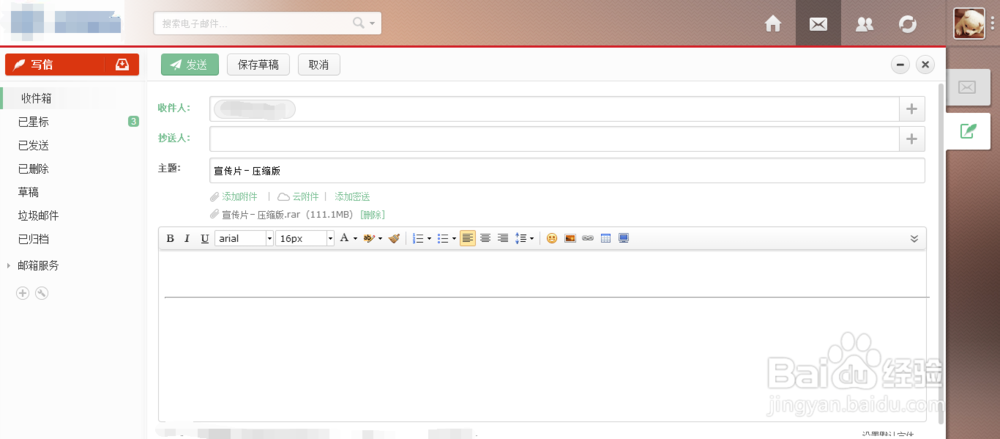Image resolution: width=1000 pixels, height=439 pixels.
Task: Open the 已删除 deleted folder
Action: 33,169
